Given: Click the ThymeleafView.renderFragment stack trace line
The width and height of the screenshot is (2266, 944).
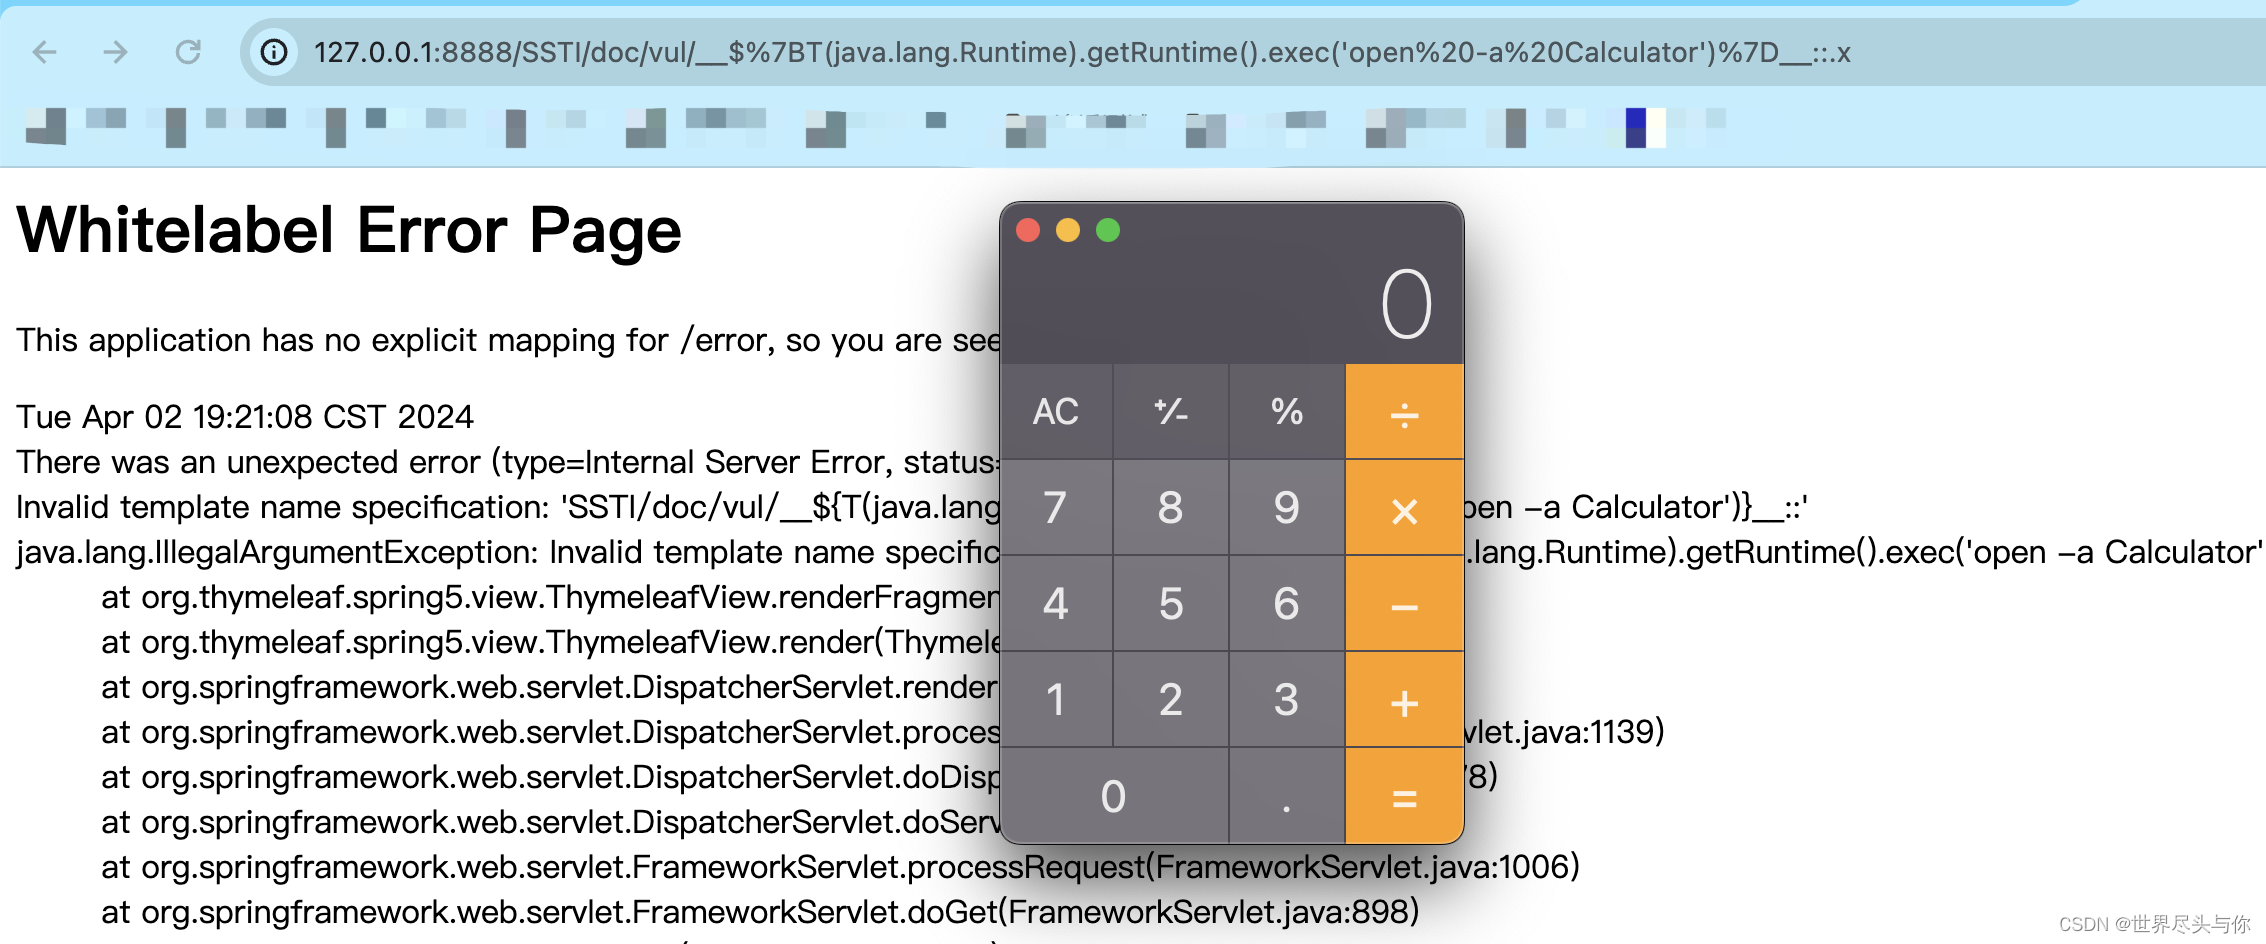Looking at the screenshot, I should (x=550, y=597).
